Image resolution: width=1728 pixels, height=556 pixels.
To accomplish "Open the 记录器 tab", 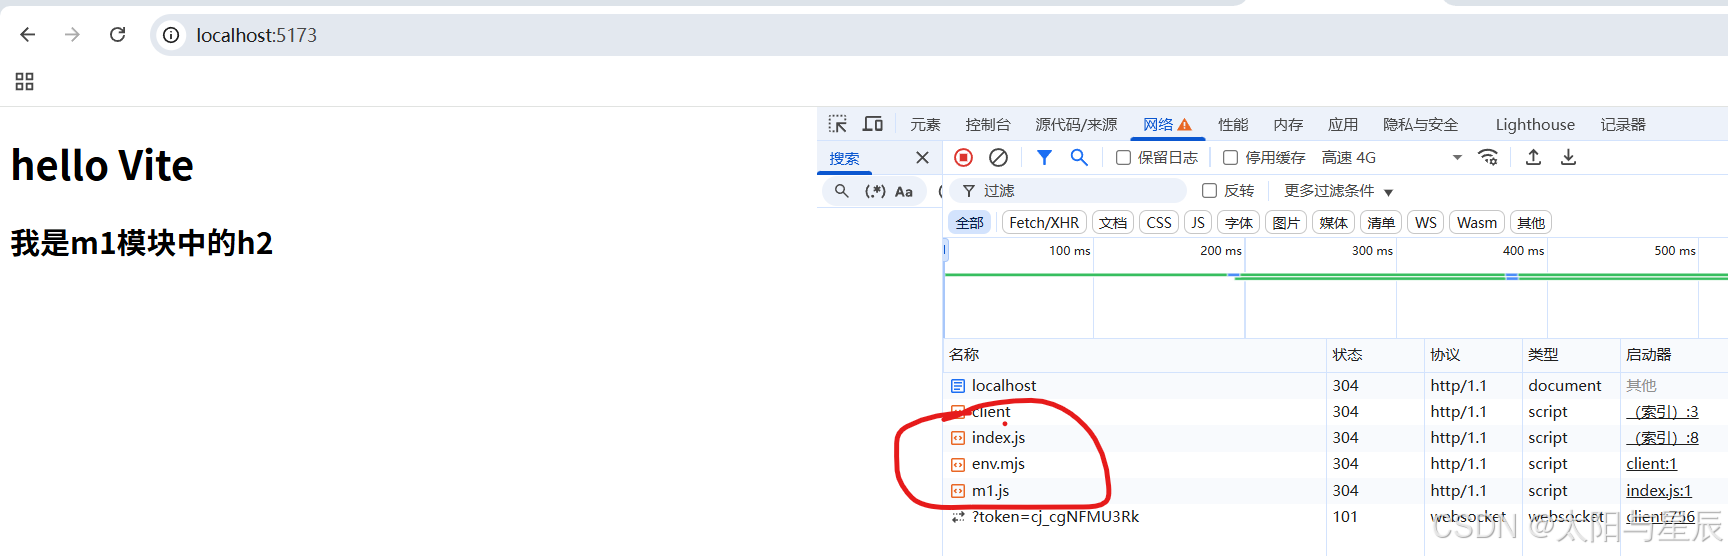I will pyautogui.click(x=1623, y=125).
